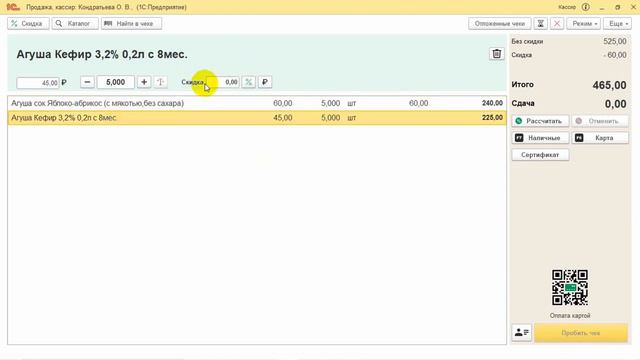Screen dimensions: 640x360
Task: Click the weight scale icon next to plus
Action: [160, 82]
